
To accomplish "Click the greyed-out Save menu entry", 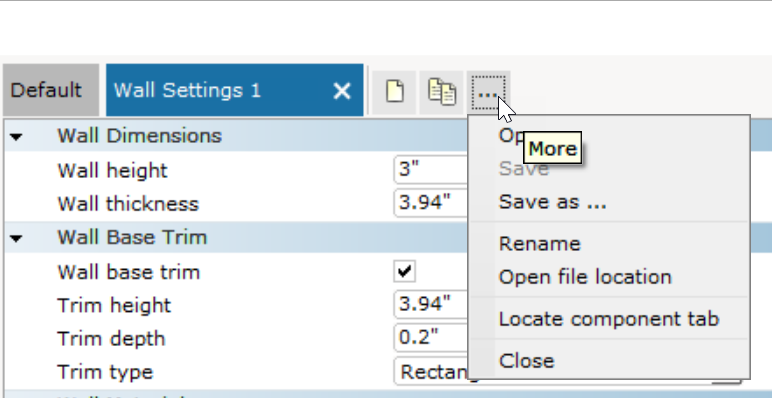I will (x=523, y=169).
